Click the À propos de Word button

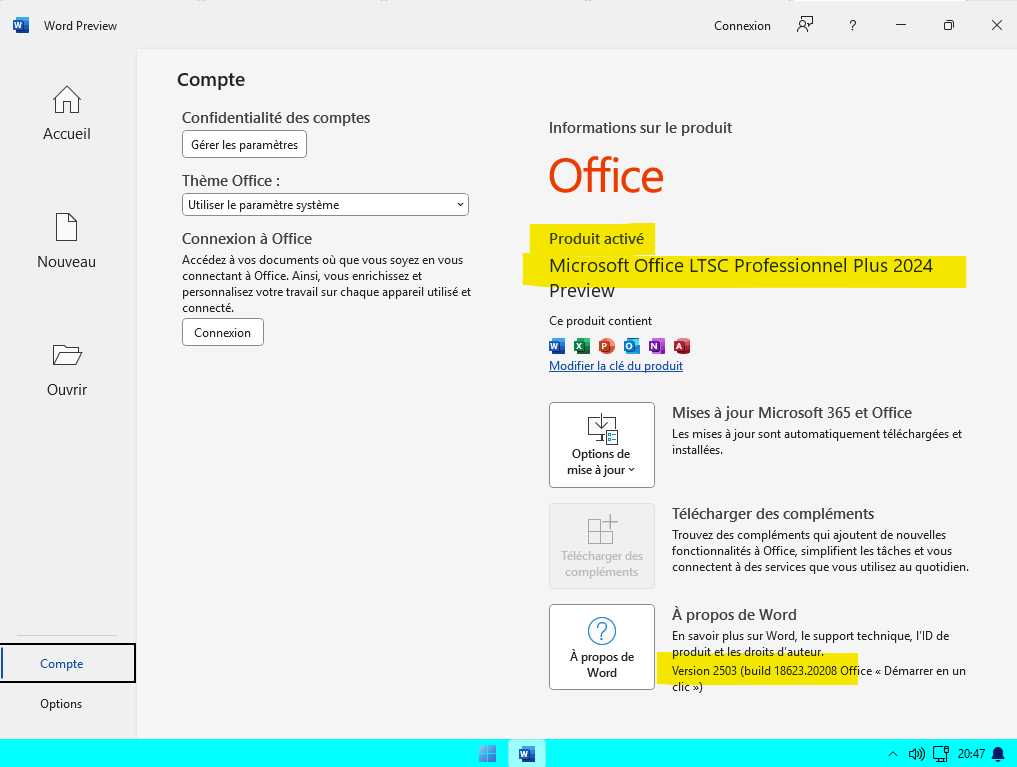tap(602, 647)
